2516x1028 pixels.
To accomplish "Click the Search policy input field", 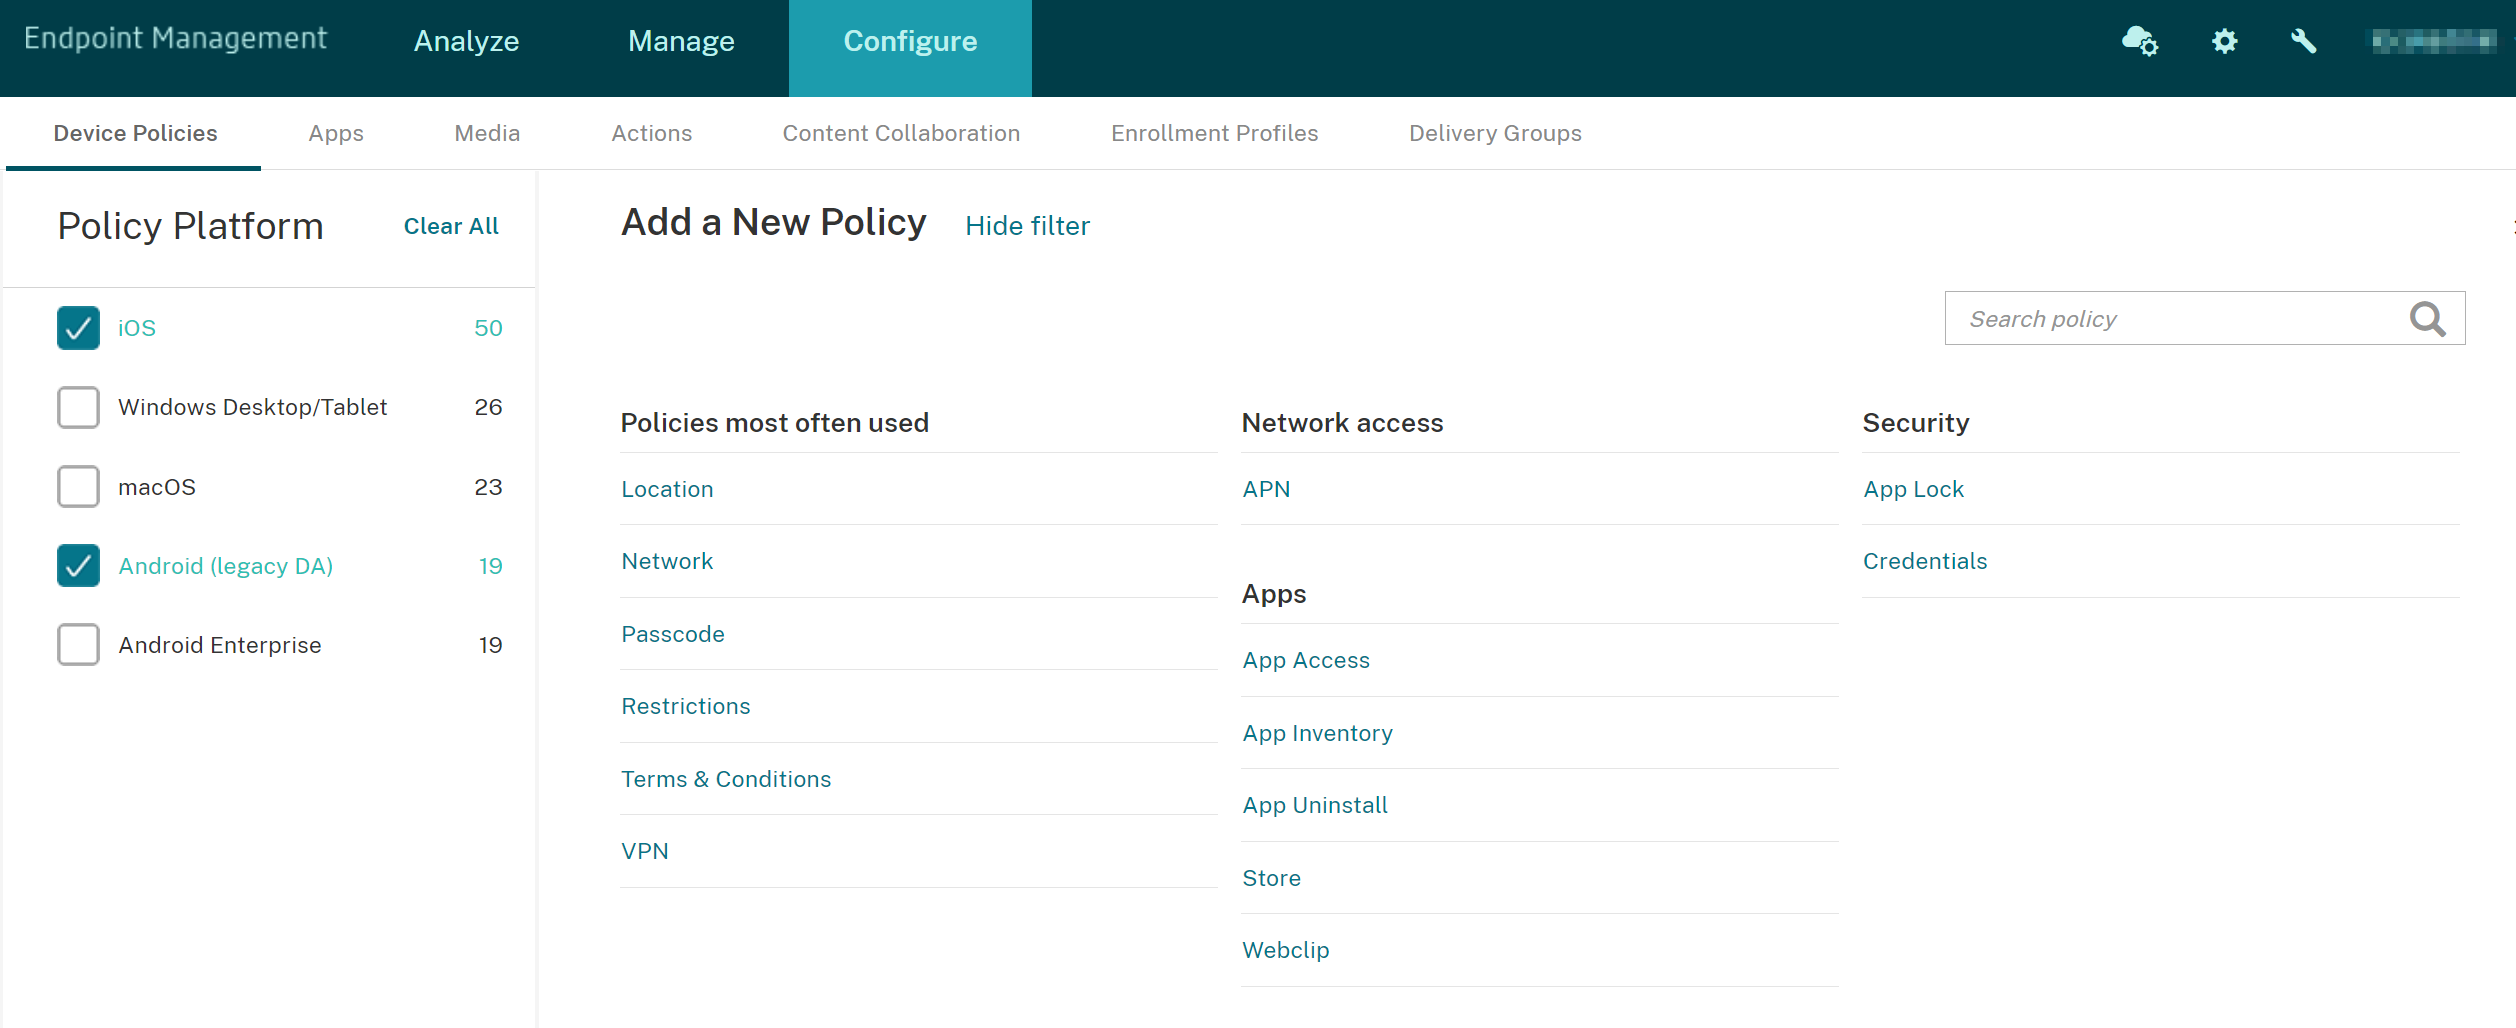I will (x=2170, y=319).
